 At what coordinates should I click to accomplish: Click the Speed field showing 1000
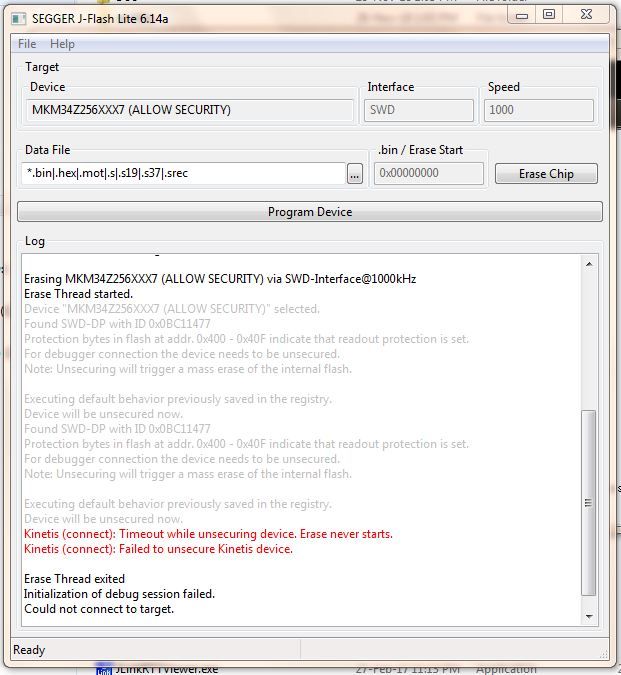click(x=539, y=110)
